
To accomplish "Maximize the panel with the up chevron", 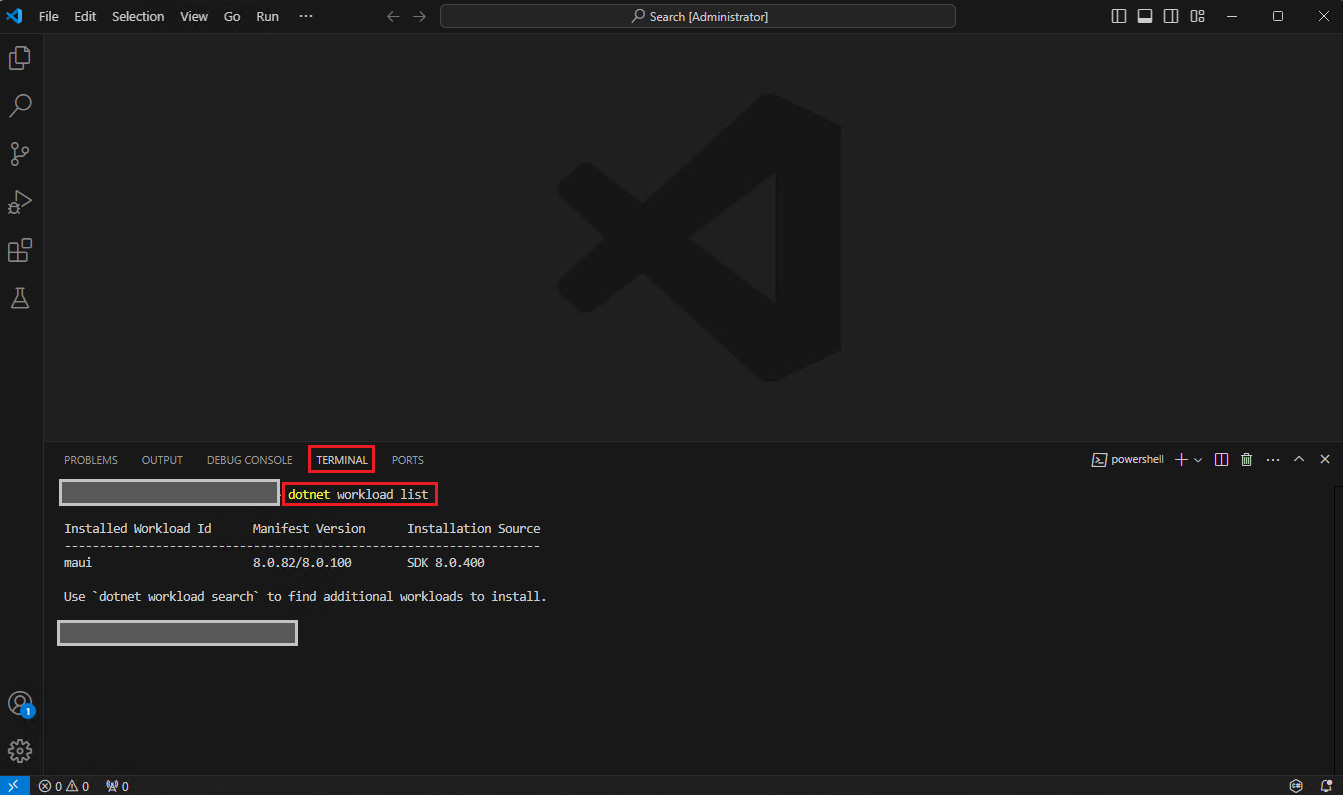I will pos(1299,460).
